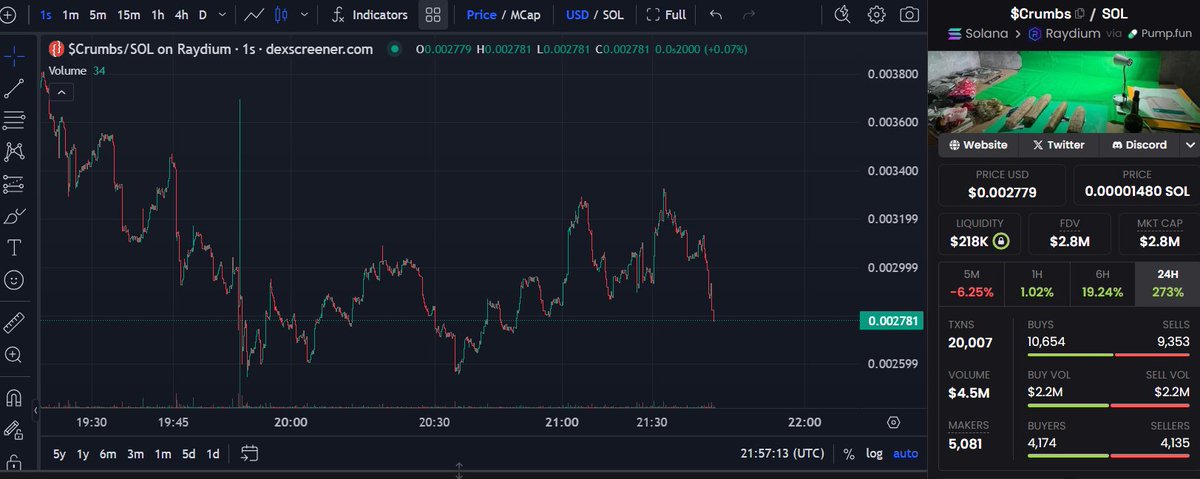
Task: Open the layout grid selector
Action: [432, 15]
